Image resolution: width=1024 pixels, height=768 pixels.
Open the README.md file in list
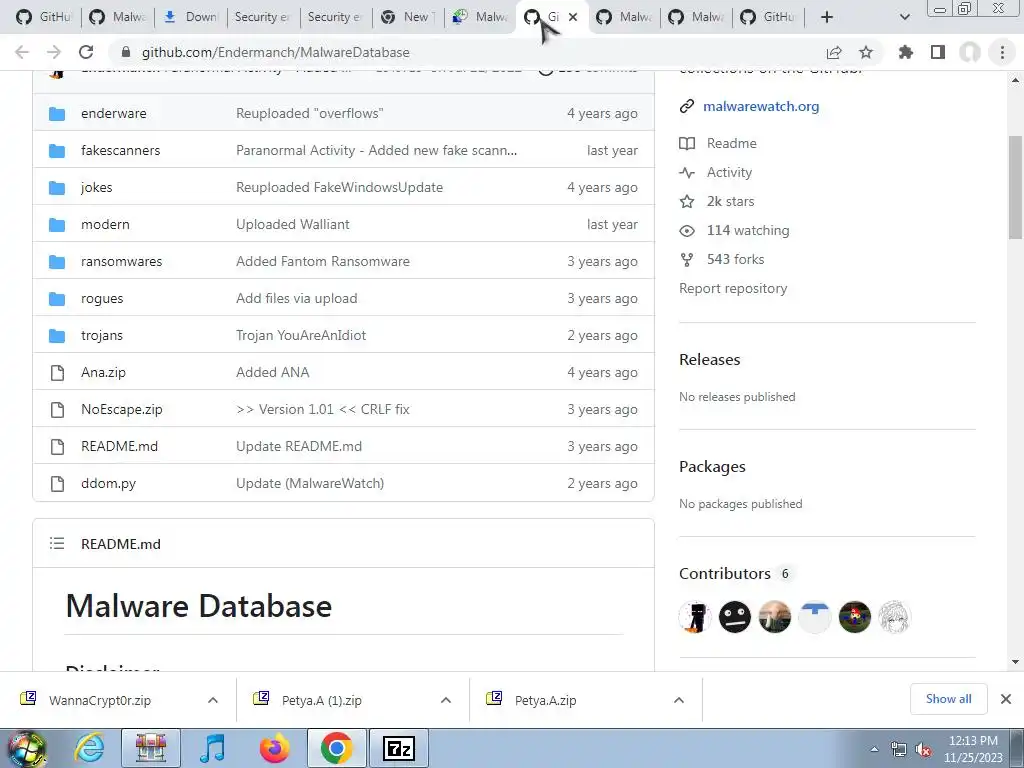click(x=120, y=446)
